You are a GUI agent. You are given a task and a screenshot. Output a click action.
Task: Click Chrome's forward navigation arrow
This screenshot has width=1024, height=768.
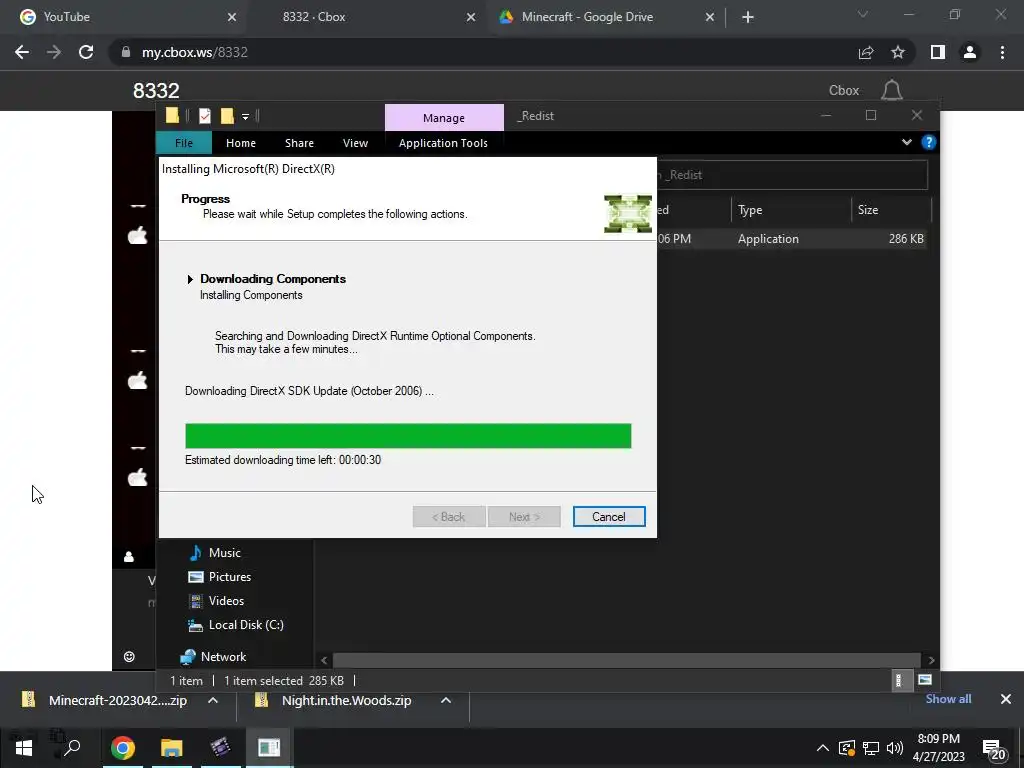[54, 52]
